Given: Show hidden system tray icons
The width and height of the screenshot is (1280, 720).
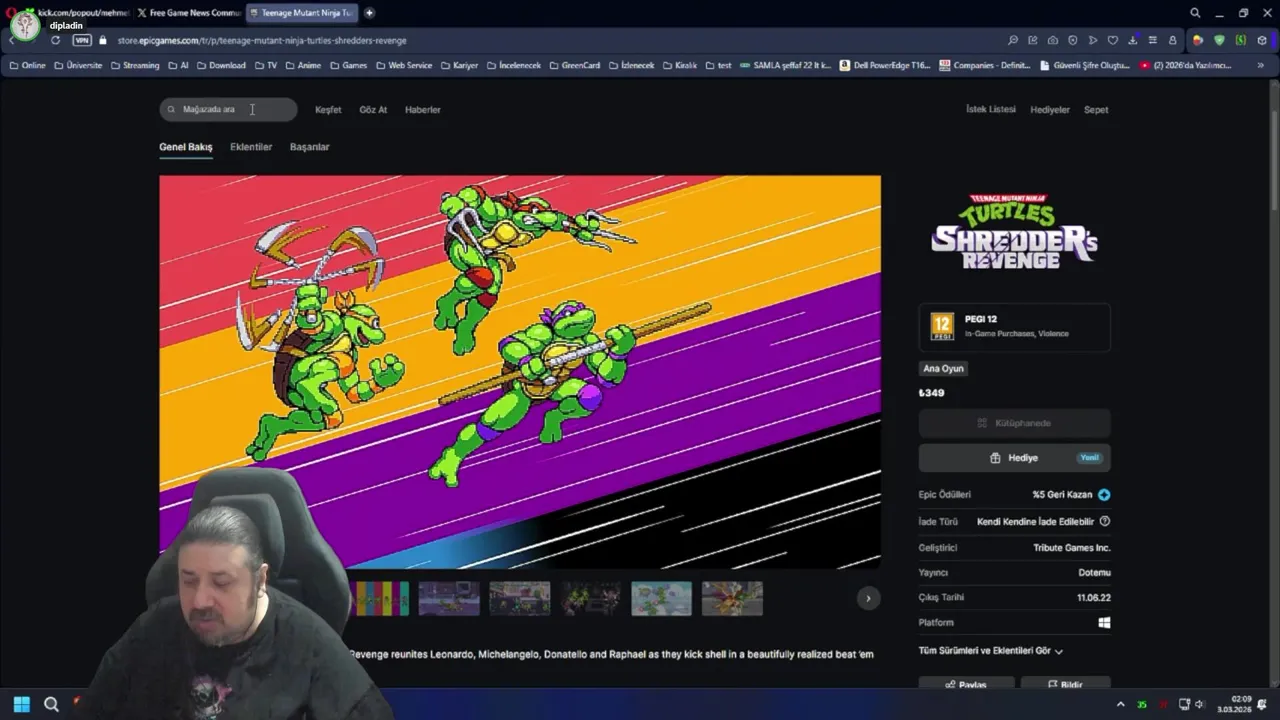Looking at the screenshot, I should pyautogui.click(x=1120, y=705).
